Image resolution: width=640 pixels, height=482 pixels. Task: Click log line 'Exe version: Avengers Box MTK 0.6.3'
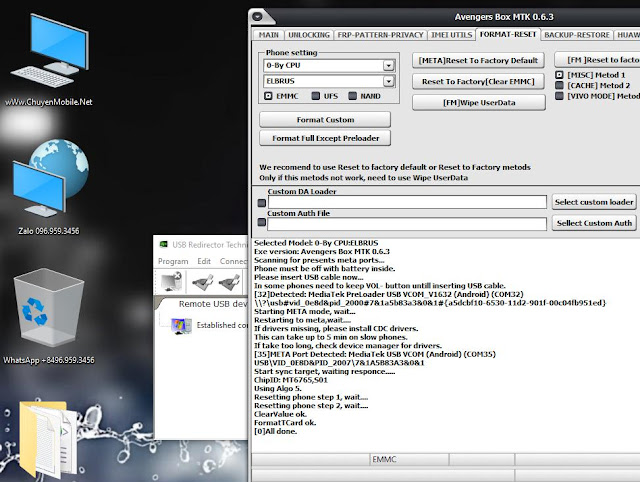point(322,251)
